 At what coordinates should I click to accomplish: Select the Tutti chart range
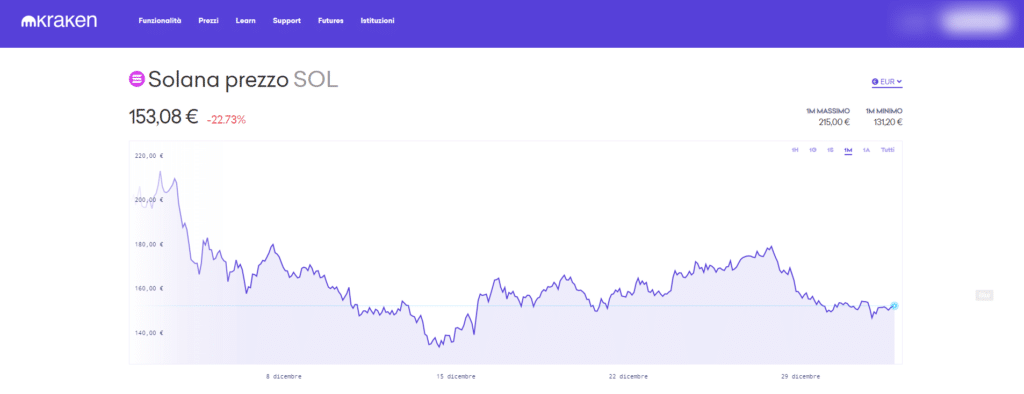(x=888, y=150)
